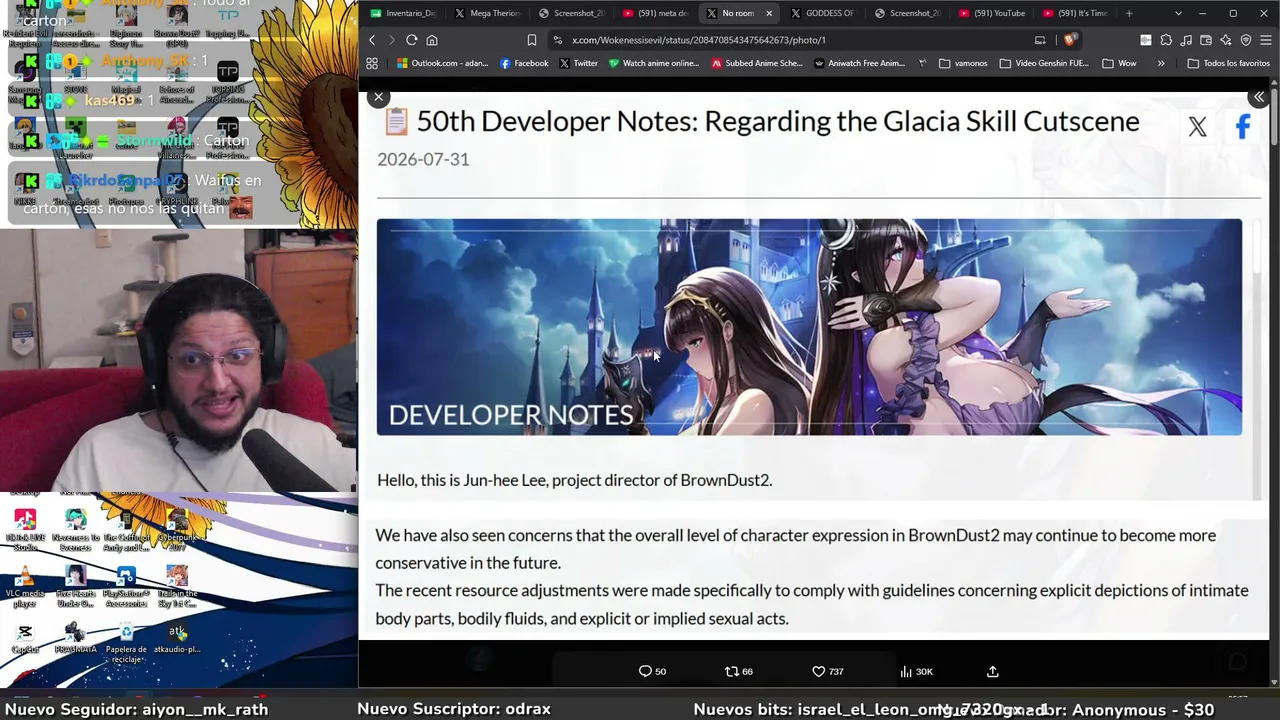Repost the tweet with 66 reposts

[x=739, y=672]
